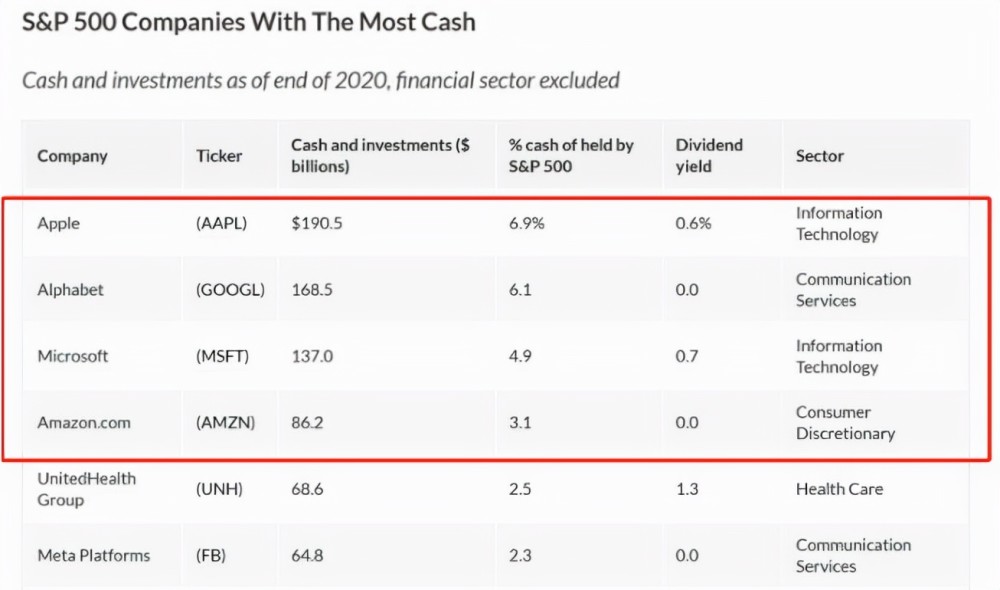Screen dimensions: 1000x590
Task: Select the Alphabet company cell
Action: tap(70, 290)
